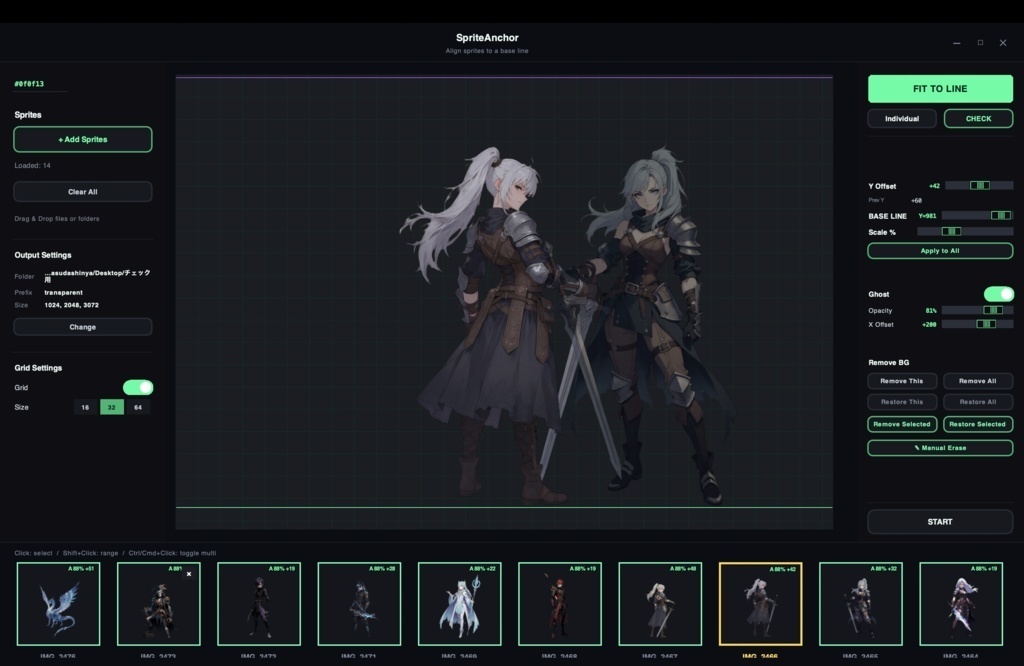Click the #0f0f13 background color field

pos(40,84)
